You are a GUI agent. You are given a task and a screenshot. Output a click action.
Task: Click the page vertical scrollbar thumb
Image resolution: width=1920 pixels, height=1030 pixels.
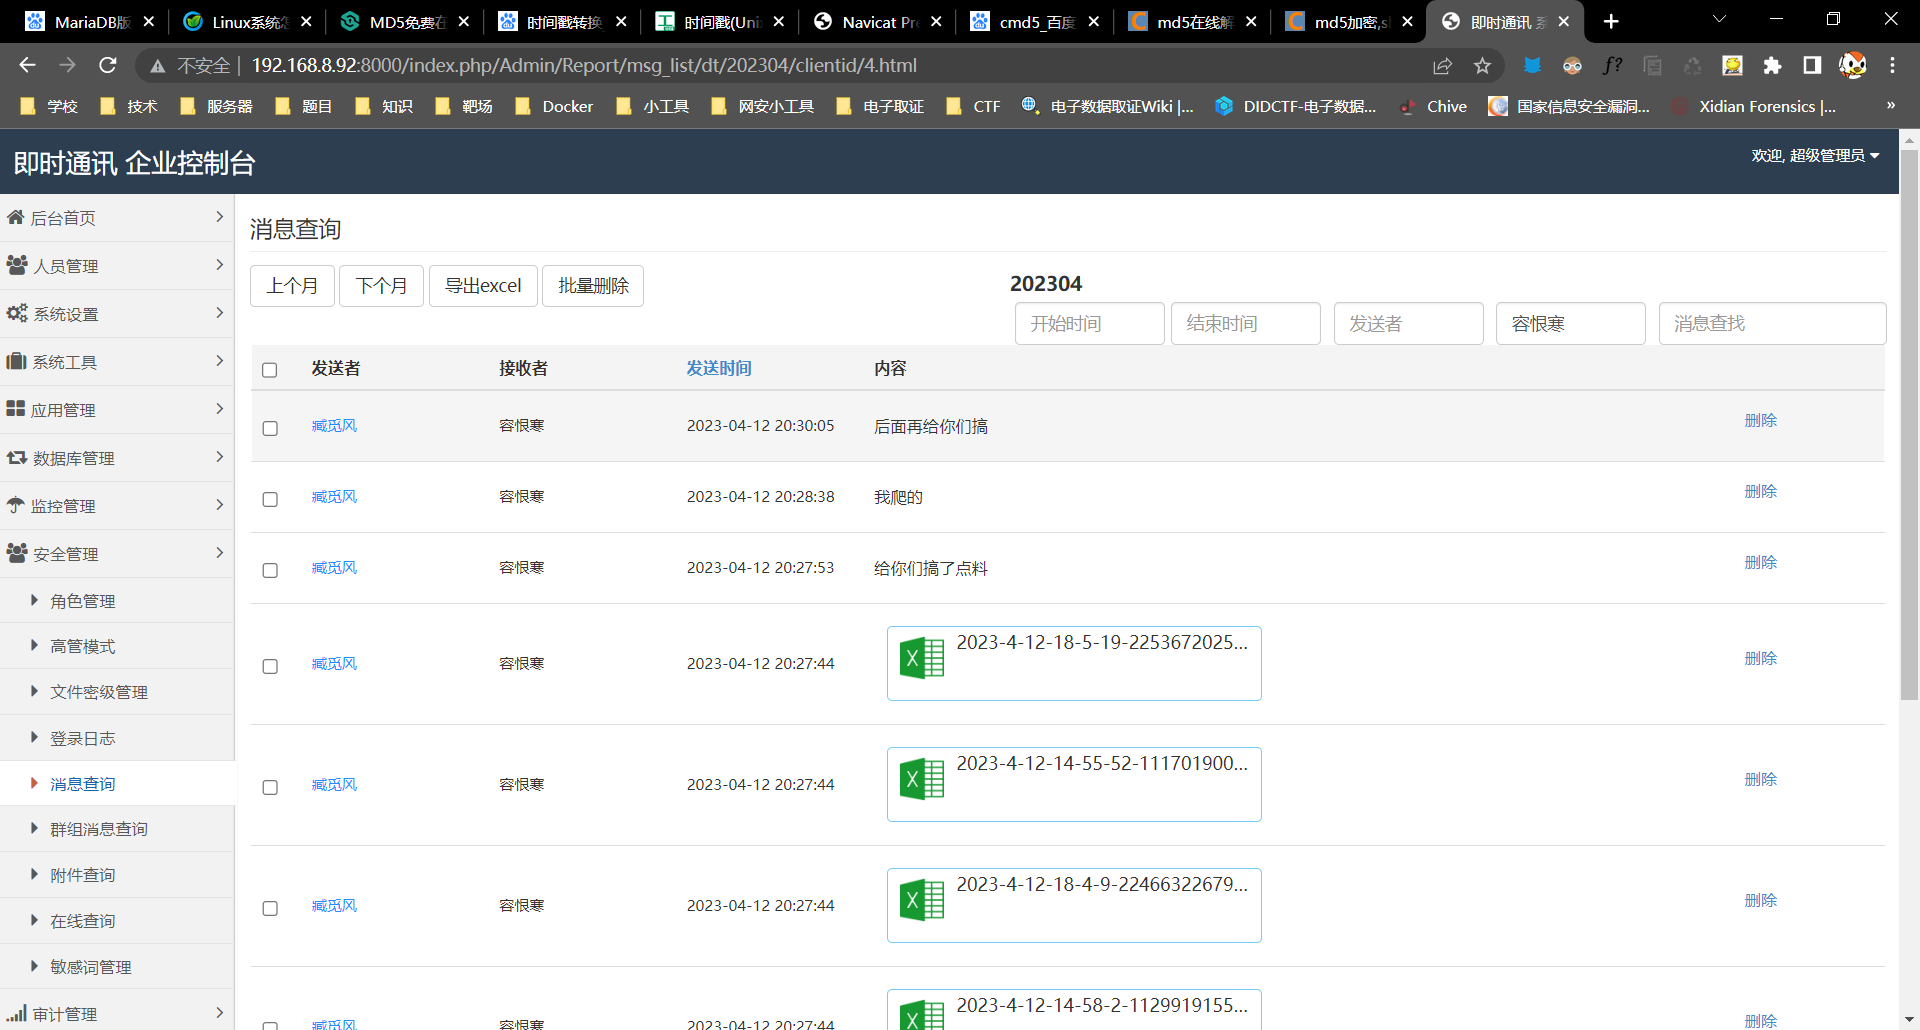point(1909,425)
